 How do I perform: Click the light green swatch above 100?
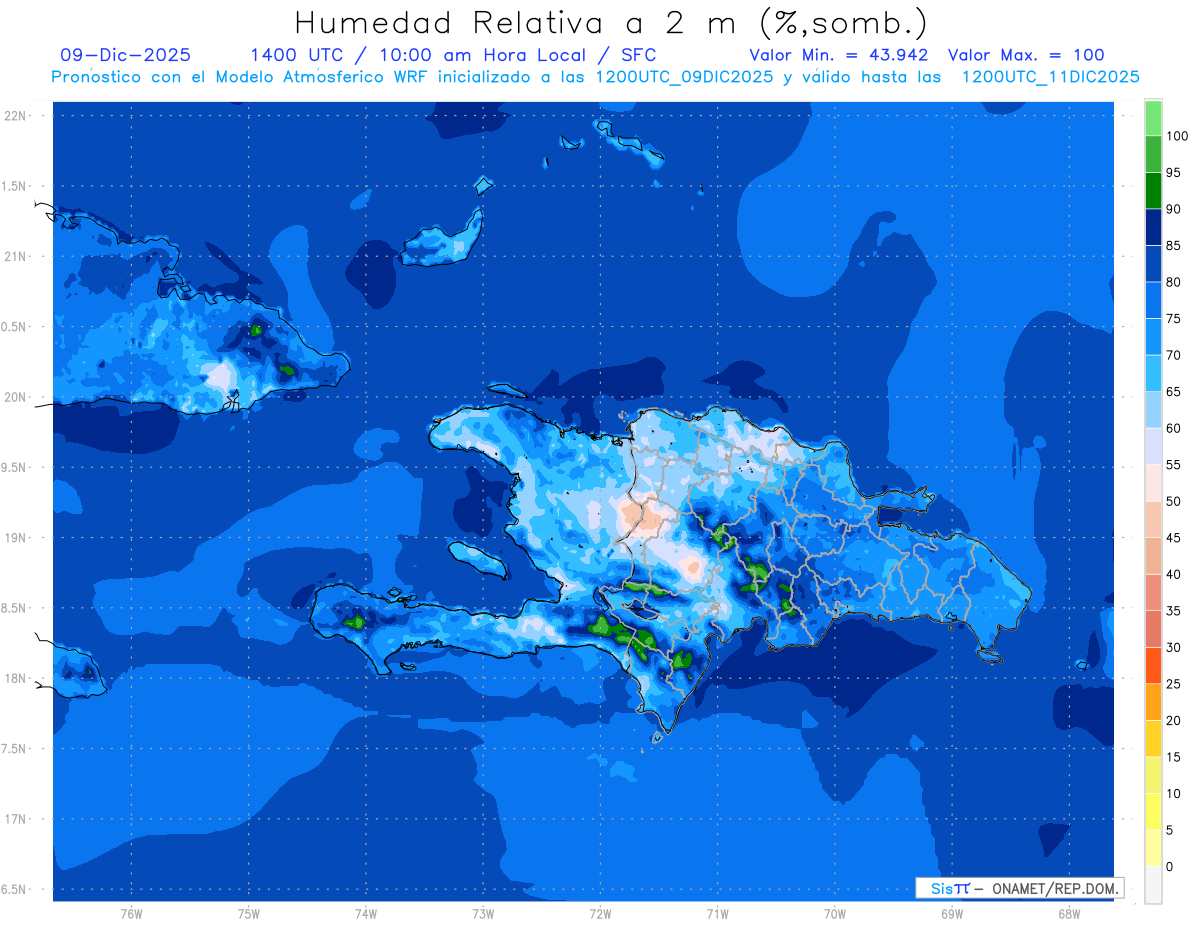click(x=1153, y=118)
